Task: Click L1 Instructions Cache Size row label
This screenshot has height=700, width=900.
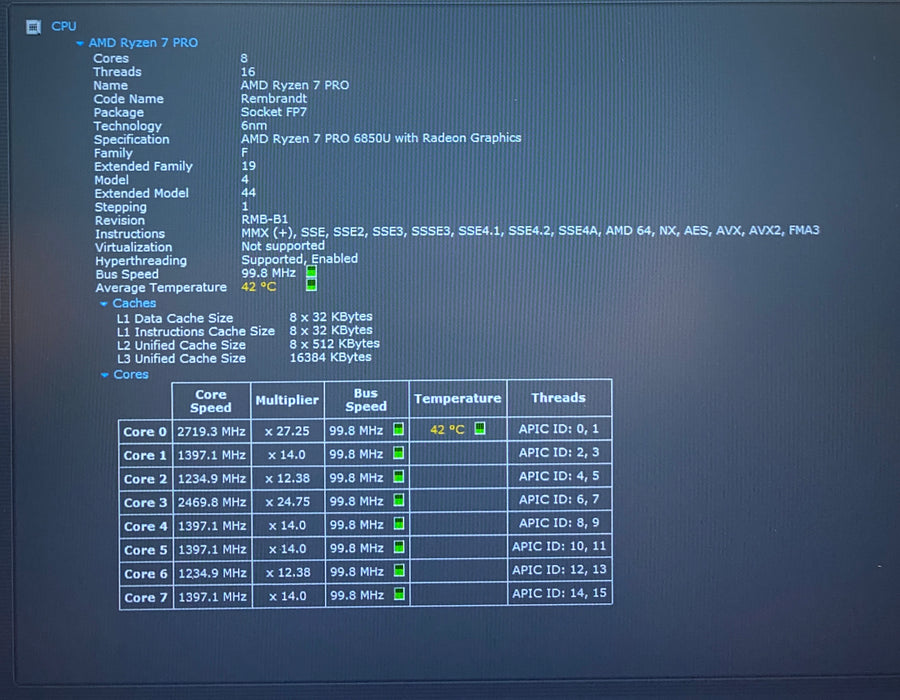Action: [196, 332]
